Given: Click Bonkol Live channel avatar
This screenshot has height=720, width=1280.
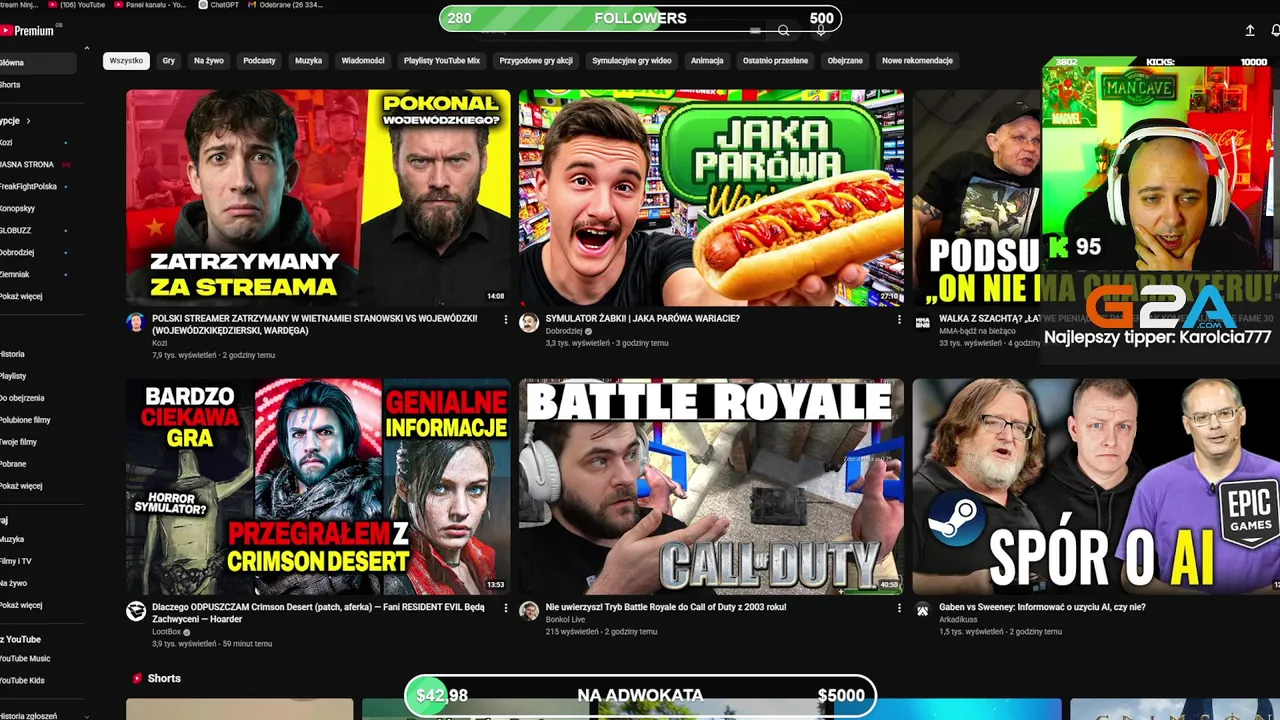Looking at the screenshot, I should point(529,611).
